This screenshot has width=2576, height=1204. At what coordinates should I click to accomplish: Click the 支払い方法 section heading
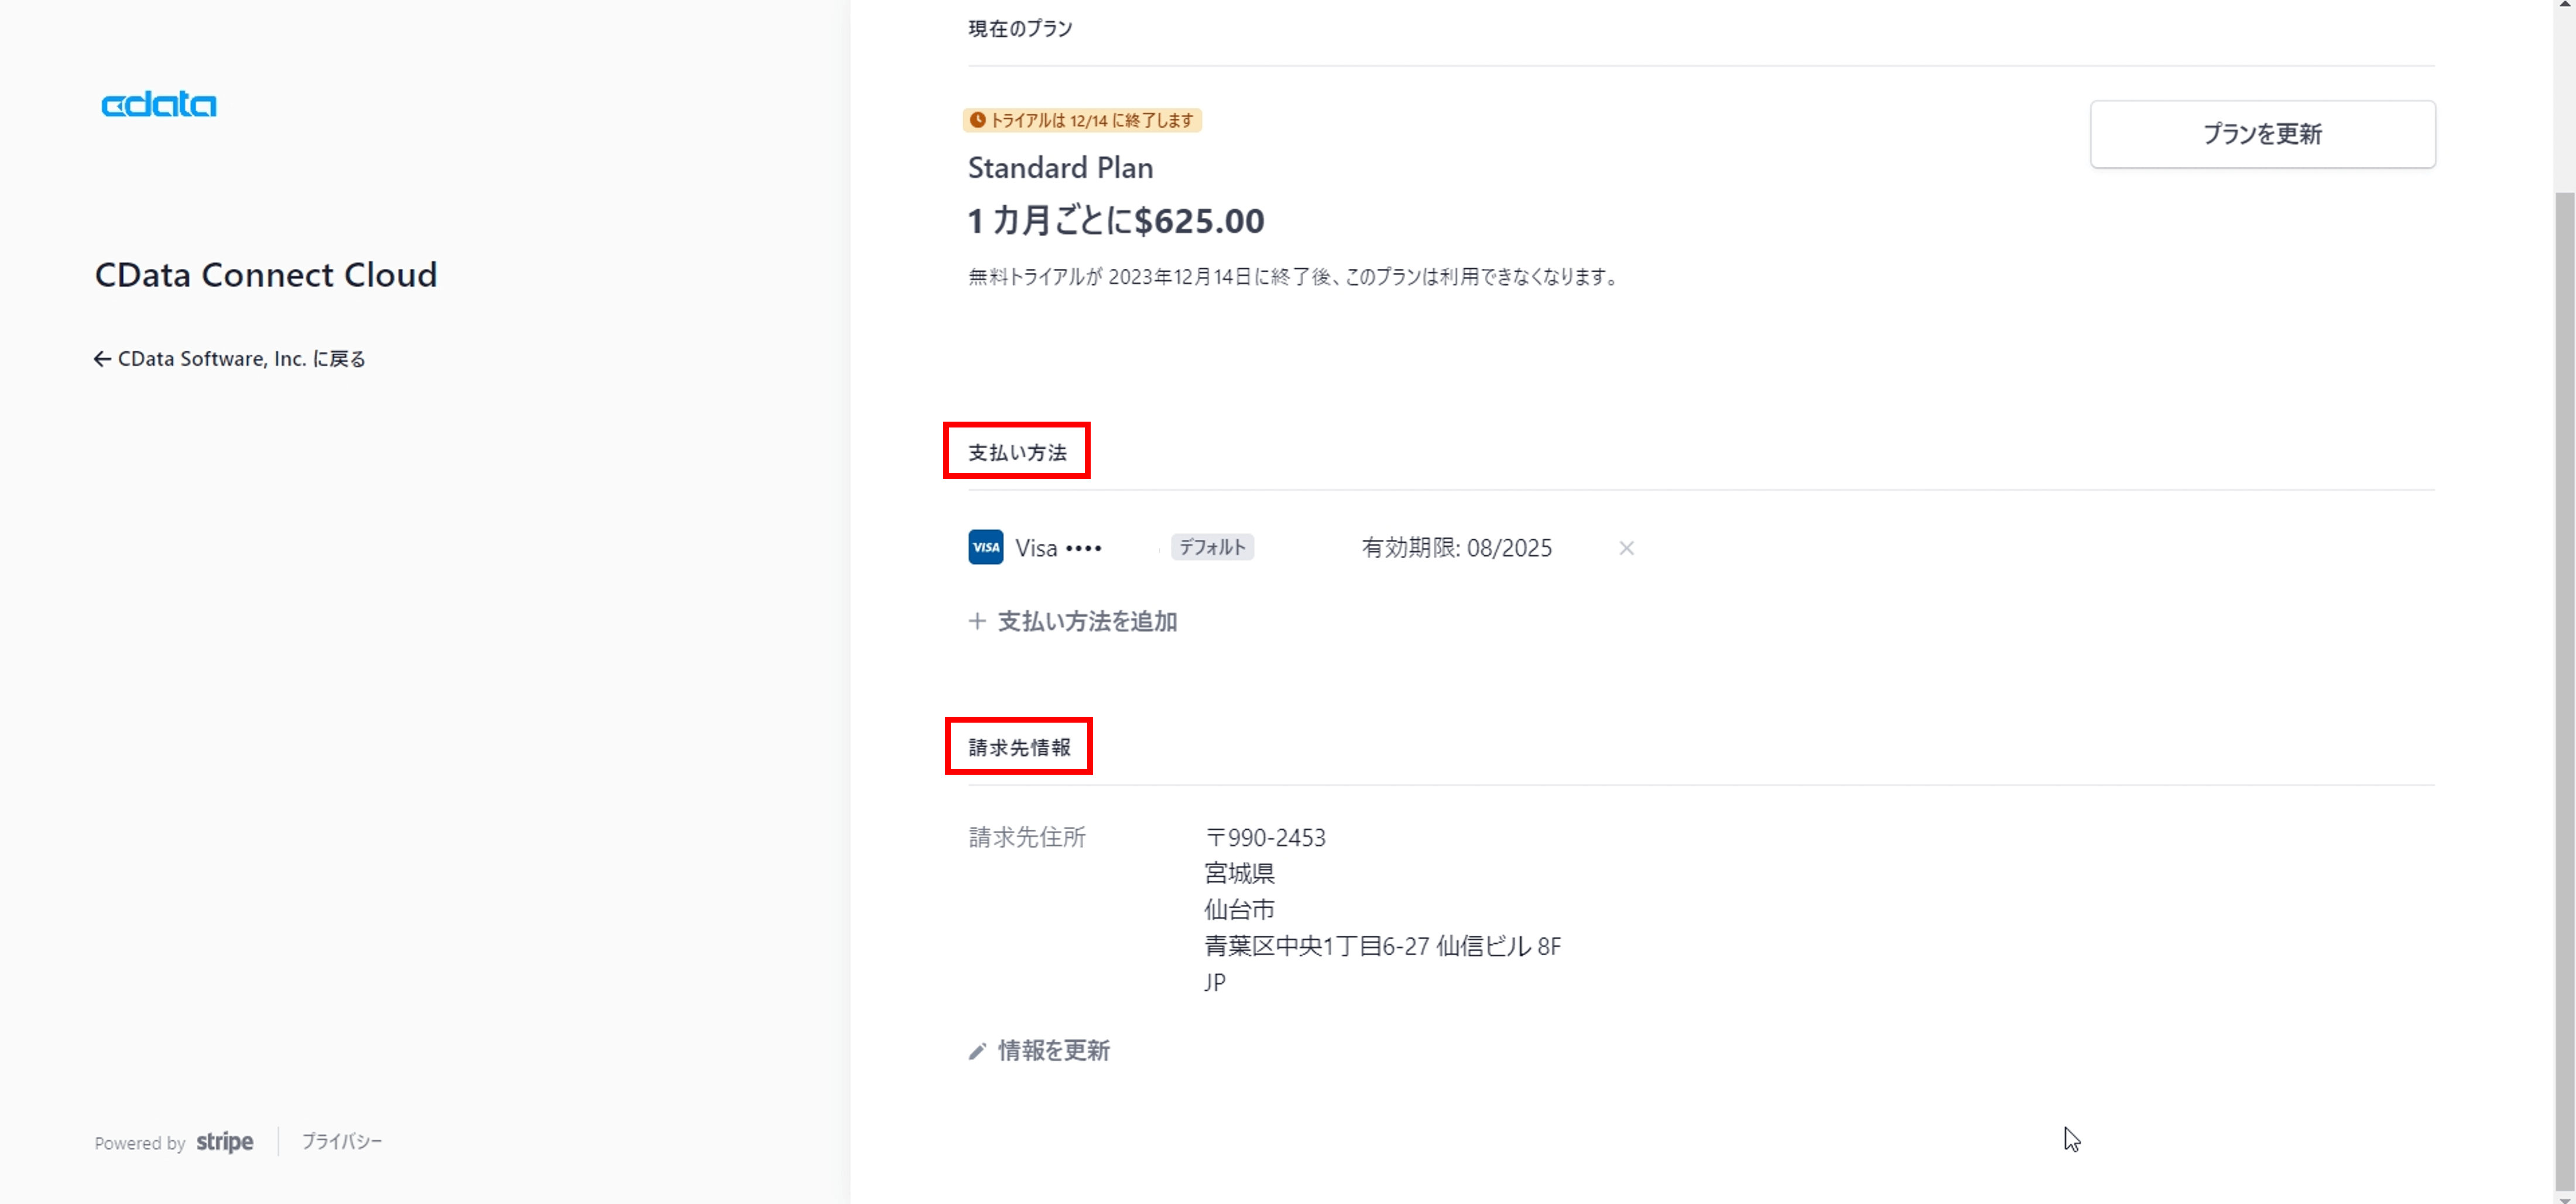(1017, 452)
